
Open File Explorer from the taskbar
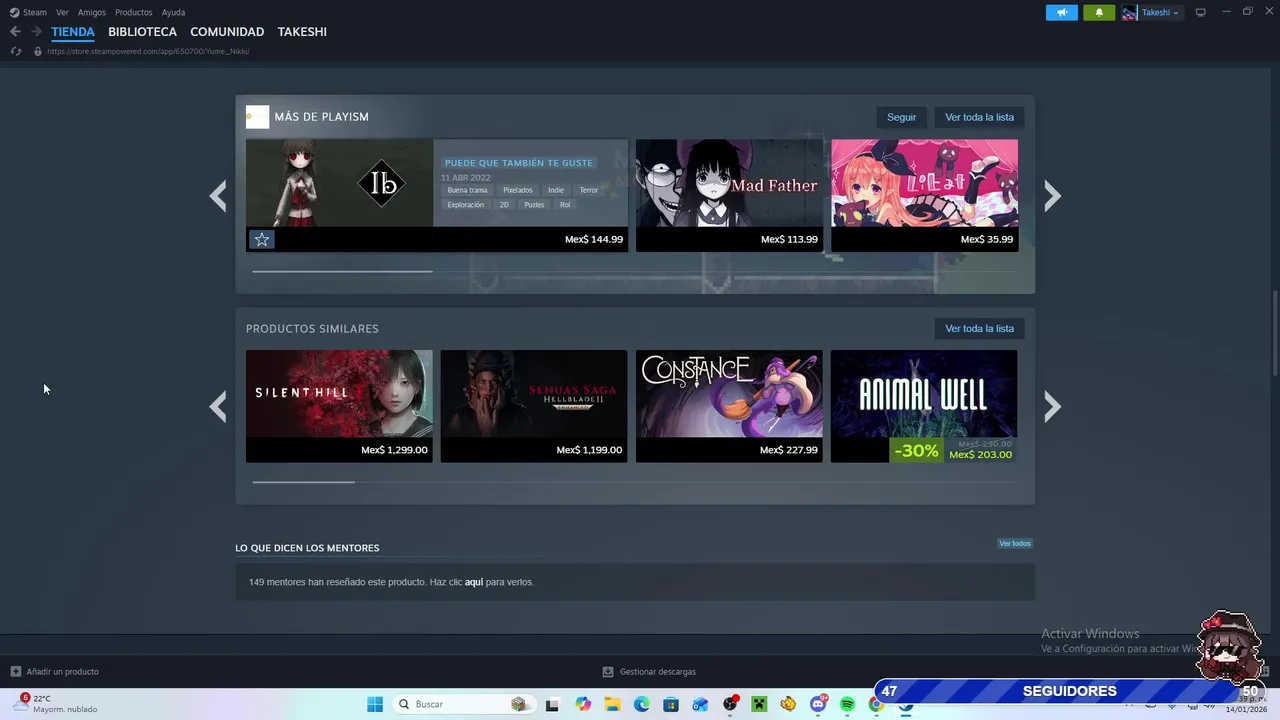point(612,704)
